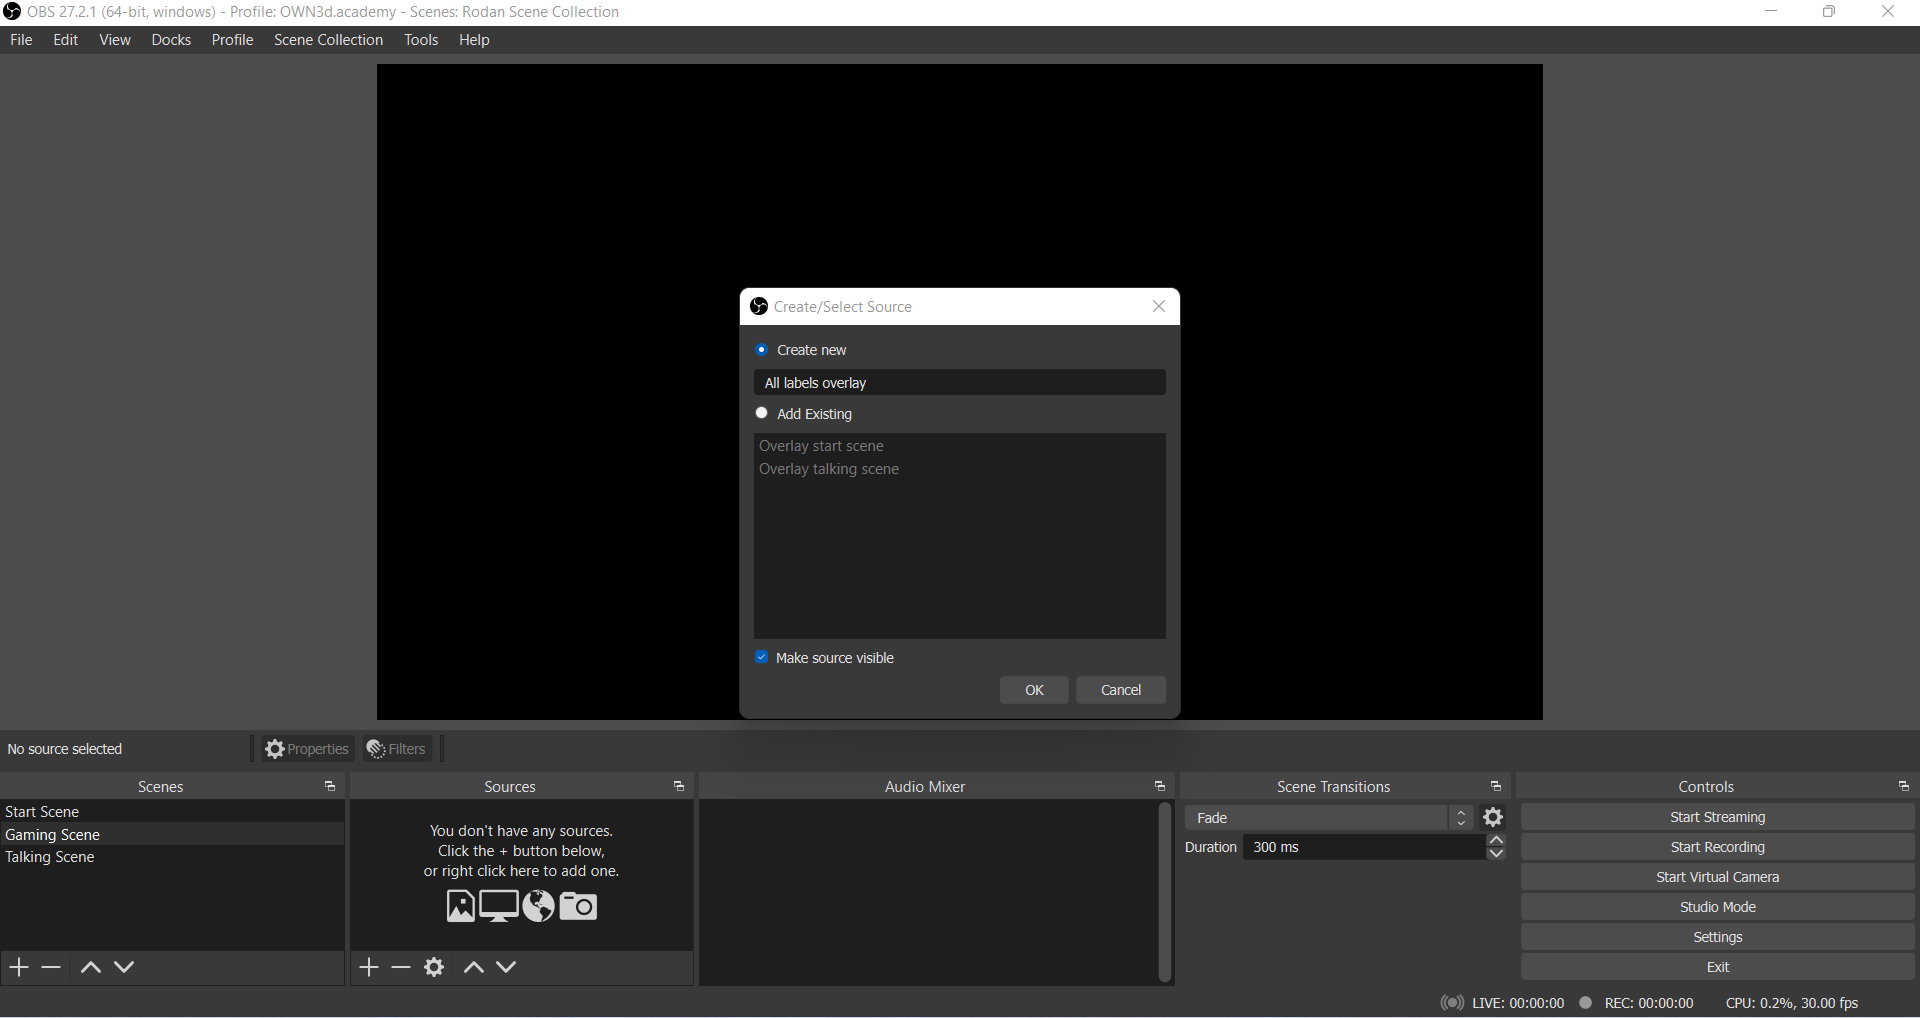Undock the Audio Mixer panel
Viewport: 1920px width, 1018px height.
pos(1160,787)
